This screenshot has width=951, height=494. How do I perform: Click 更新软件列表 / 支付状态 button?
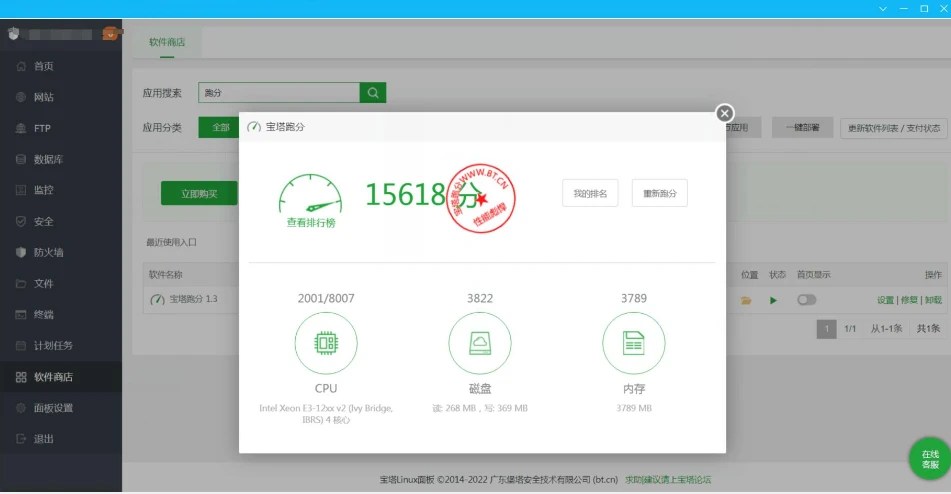point(893,128)
